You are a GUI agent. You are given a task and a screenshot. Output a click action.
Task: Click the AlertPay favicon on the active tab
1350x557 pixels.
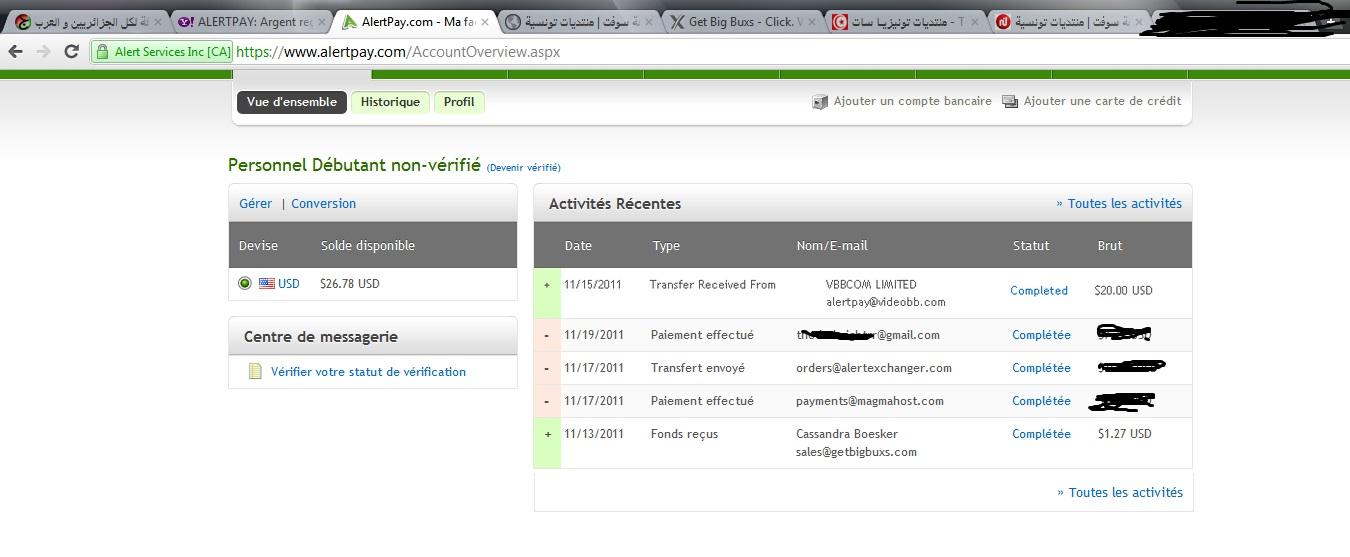(x=348, y=21)
